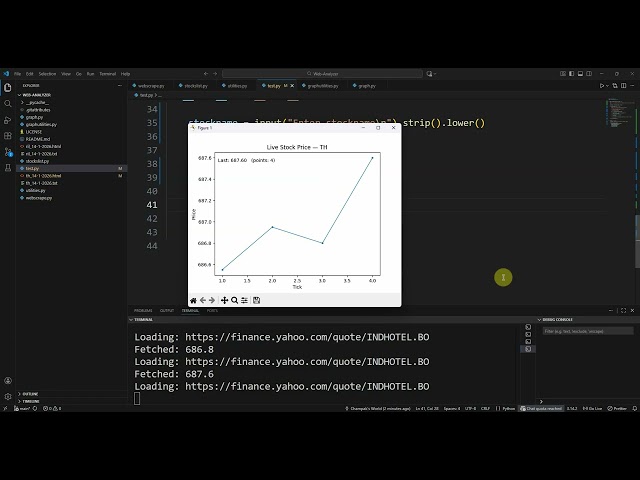Go back with title bar arrow
The image size is (640, 480).
206,74
